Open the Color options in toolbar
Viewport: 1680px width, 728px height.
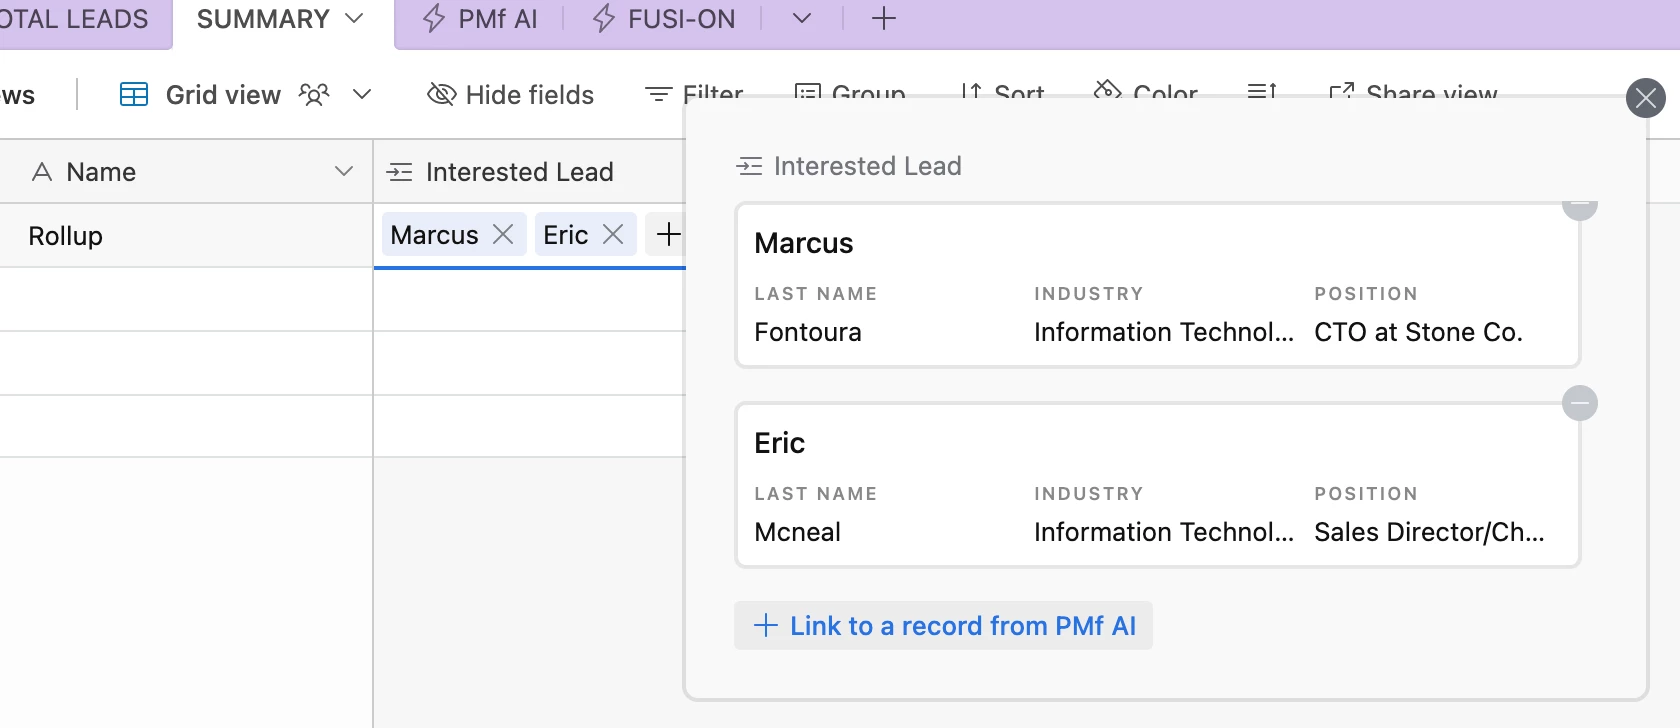click(1146, 91)
